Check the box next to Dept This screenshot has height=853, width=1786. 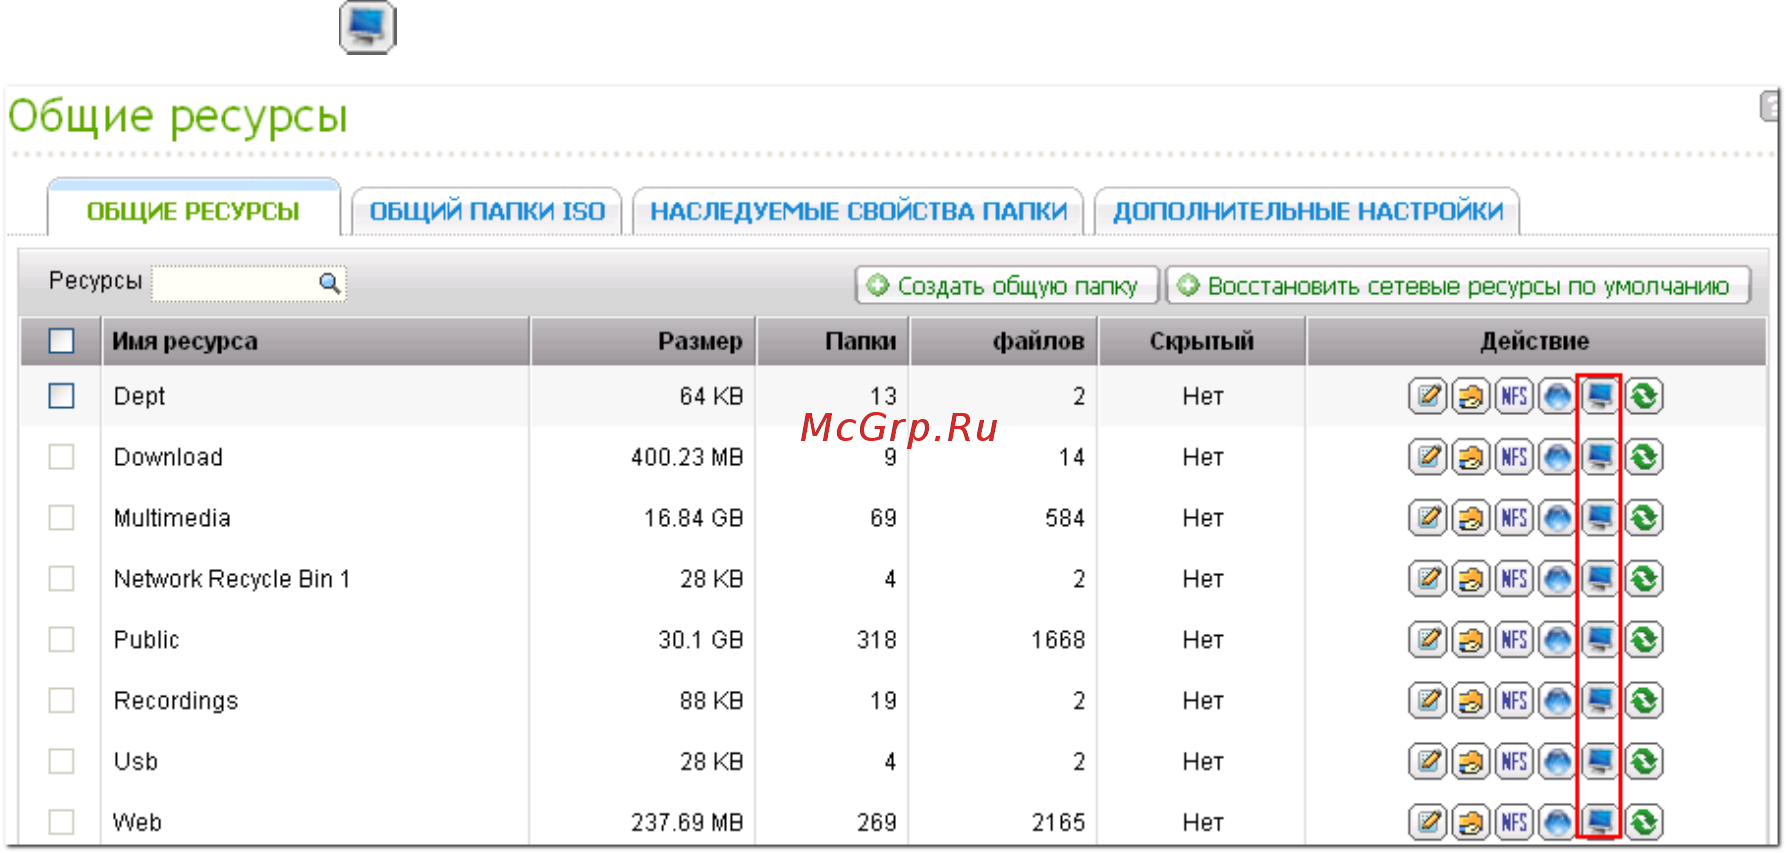tap(61, 396)
